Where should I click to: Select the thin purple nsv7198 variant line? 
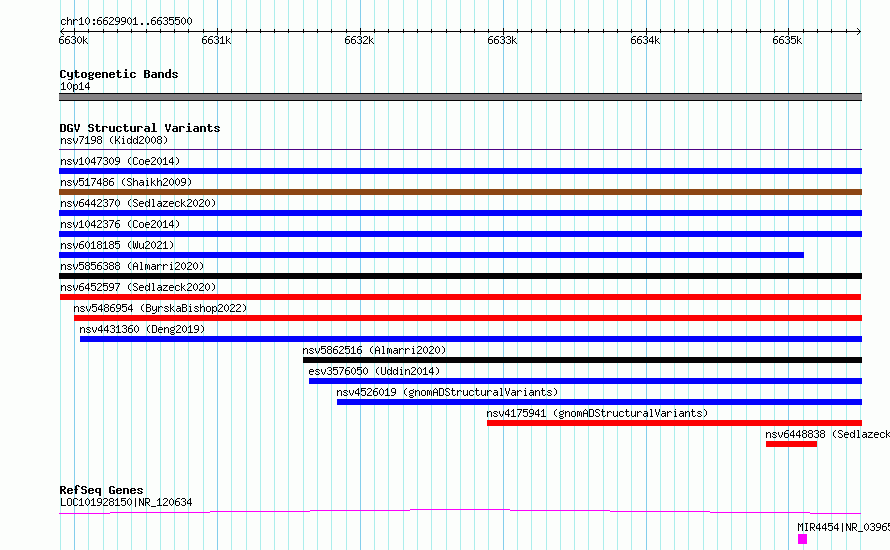(460, 149)
